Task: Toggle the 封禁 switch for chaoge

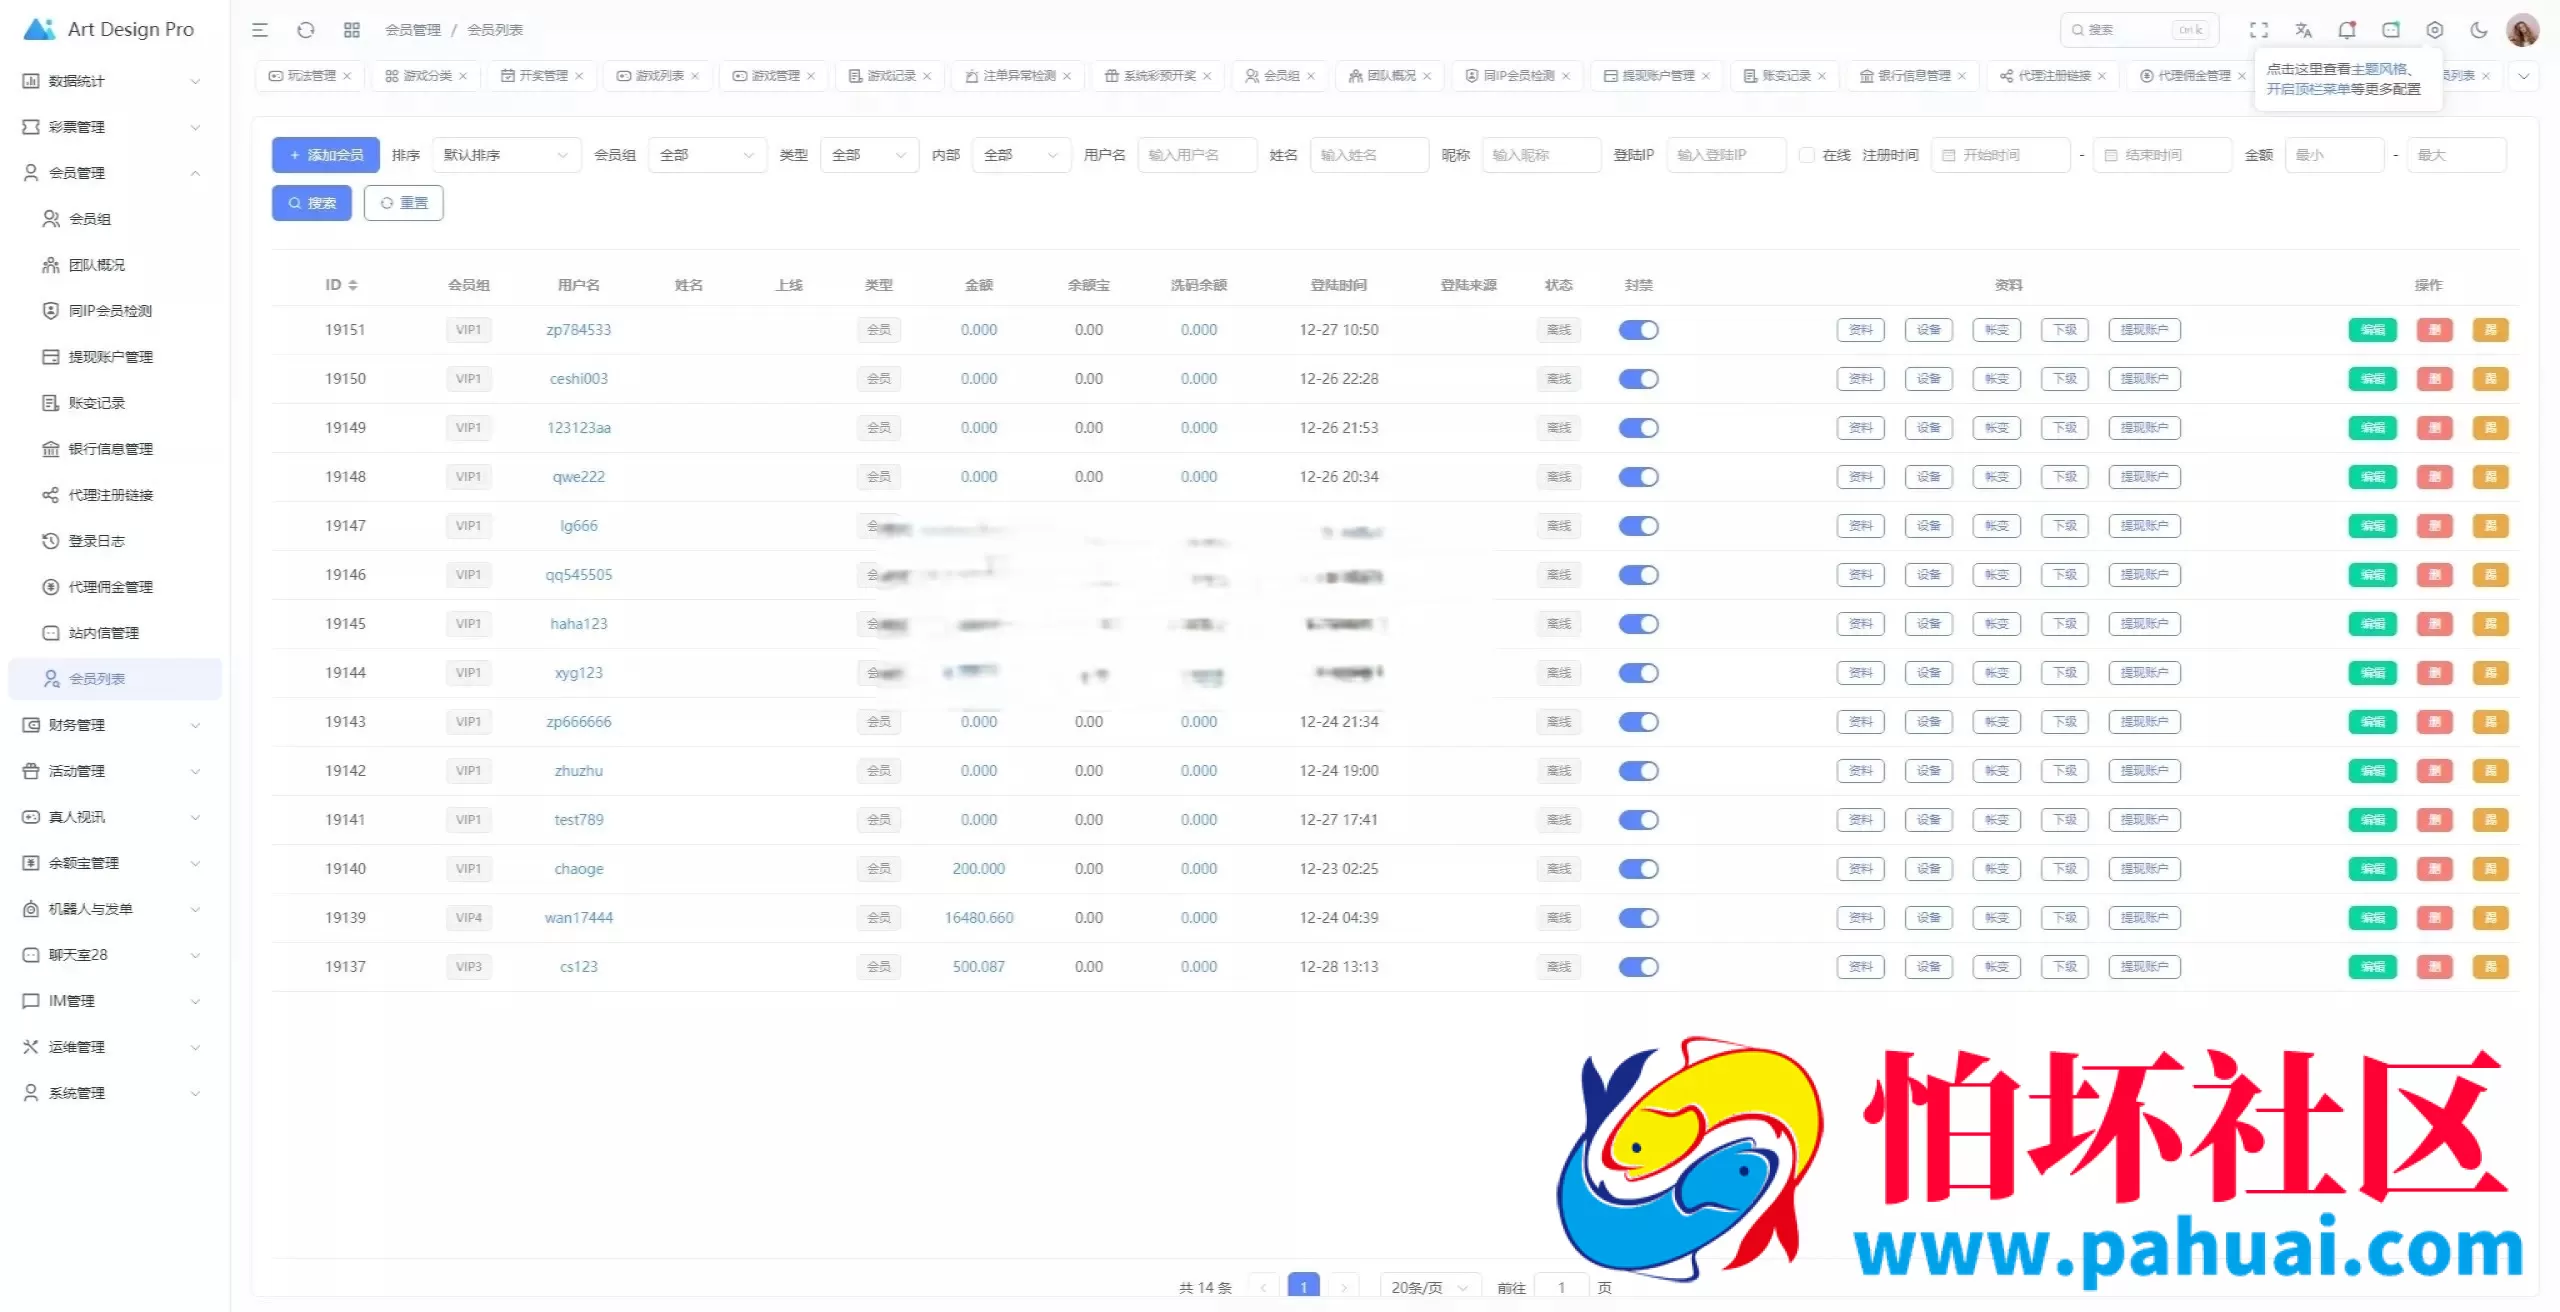Action: point(1638,869)
